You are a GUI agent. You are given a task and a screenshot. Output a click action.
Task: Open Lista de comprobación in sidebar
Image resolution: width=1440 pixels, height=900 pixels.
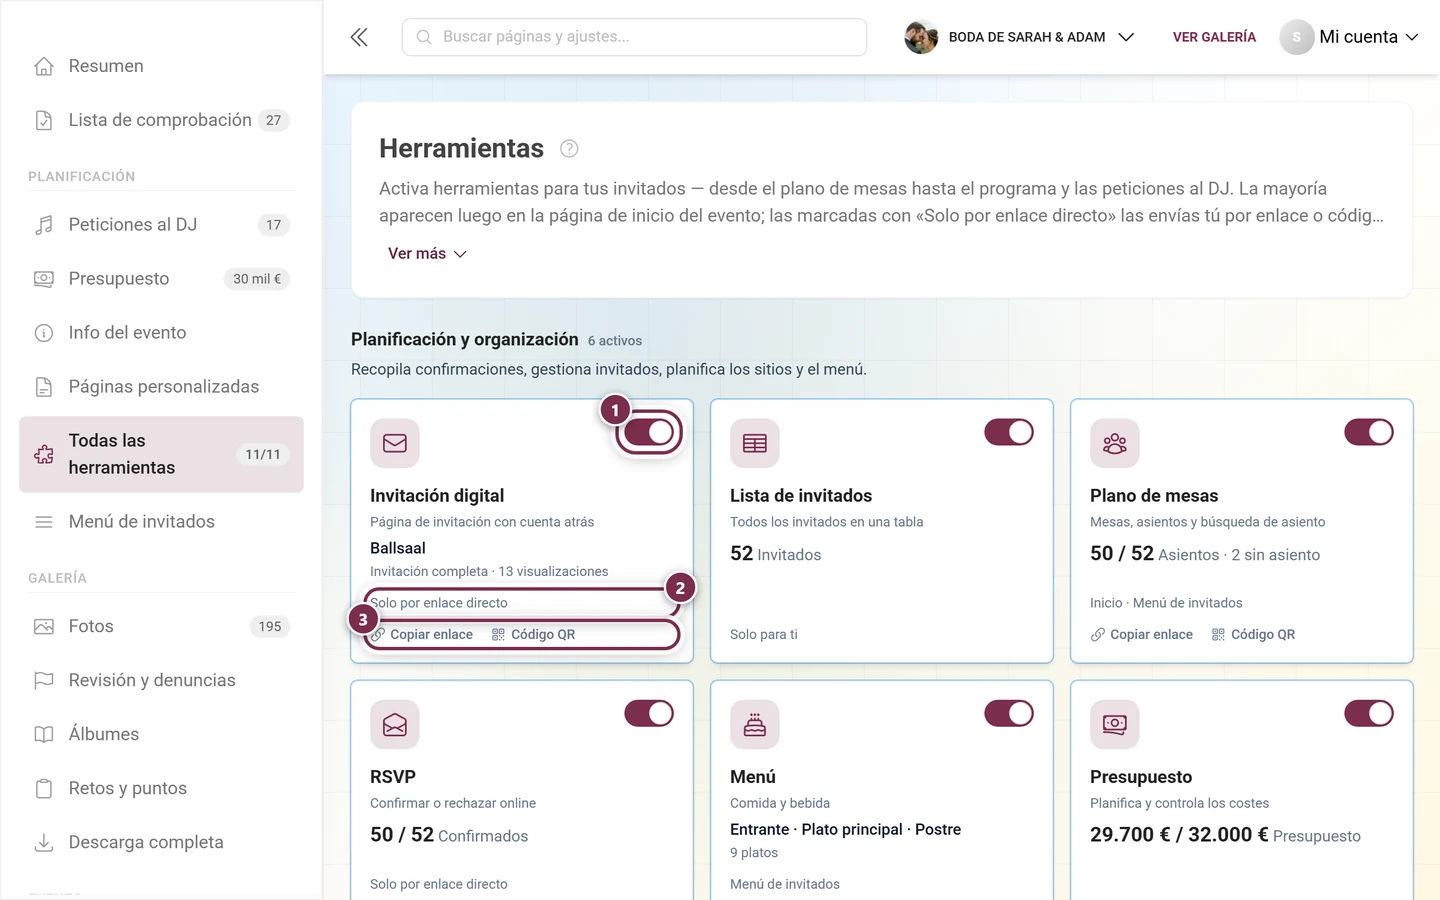[x=161, y=120]
